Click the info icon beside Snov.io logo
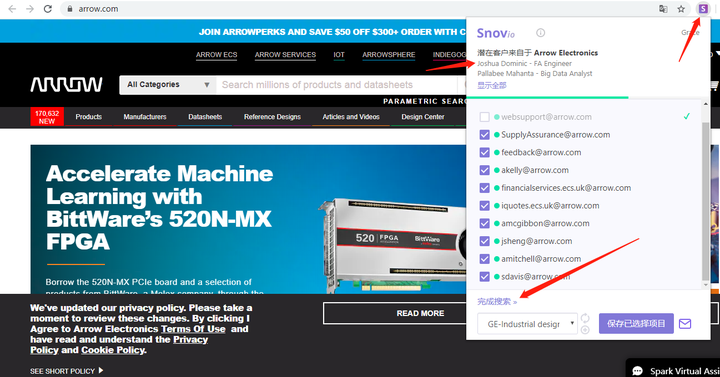 540,33
